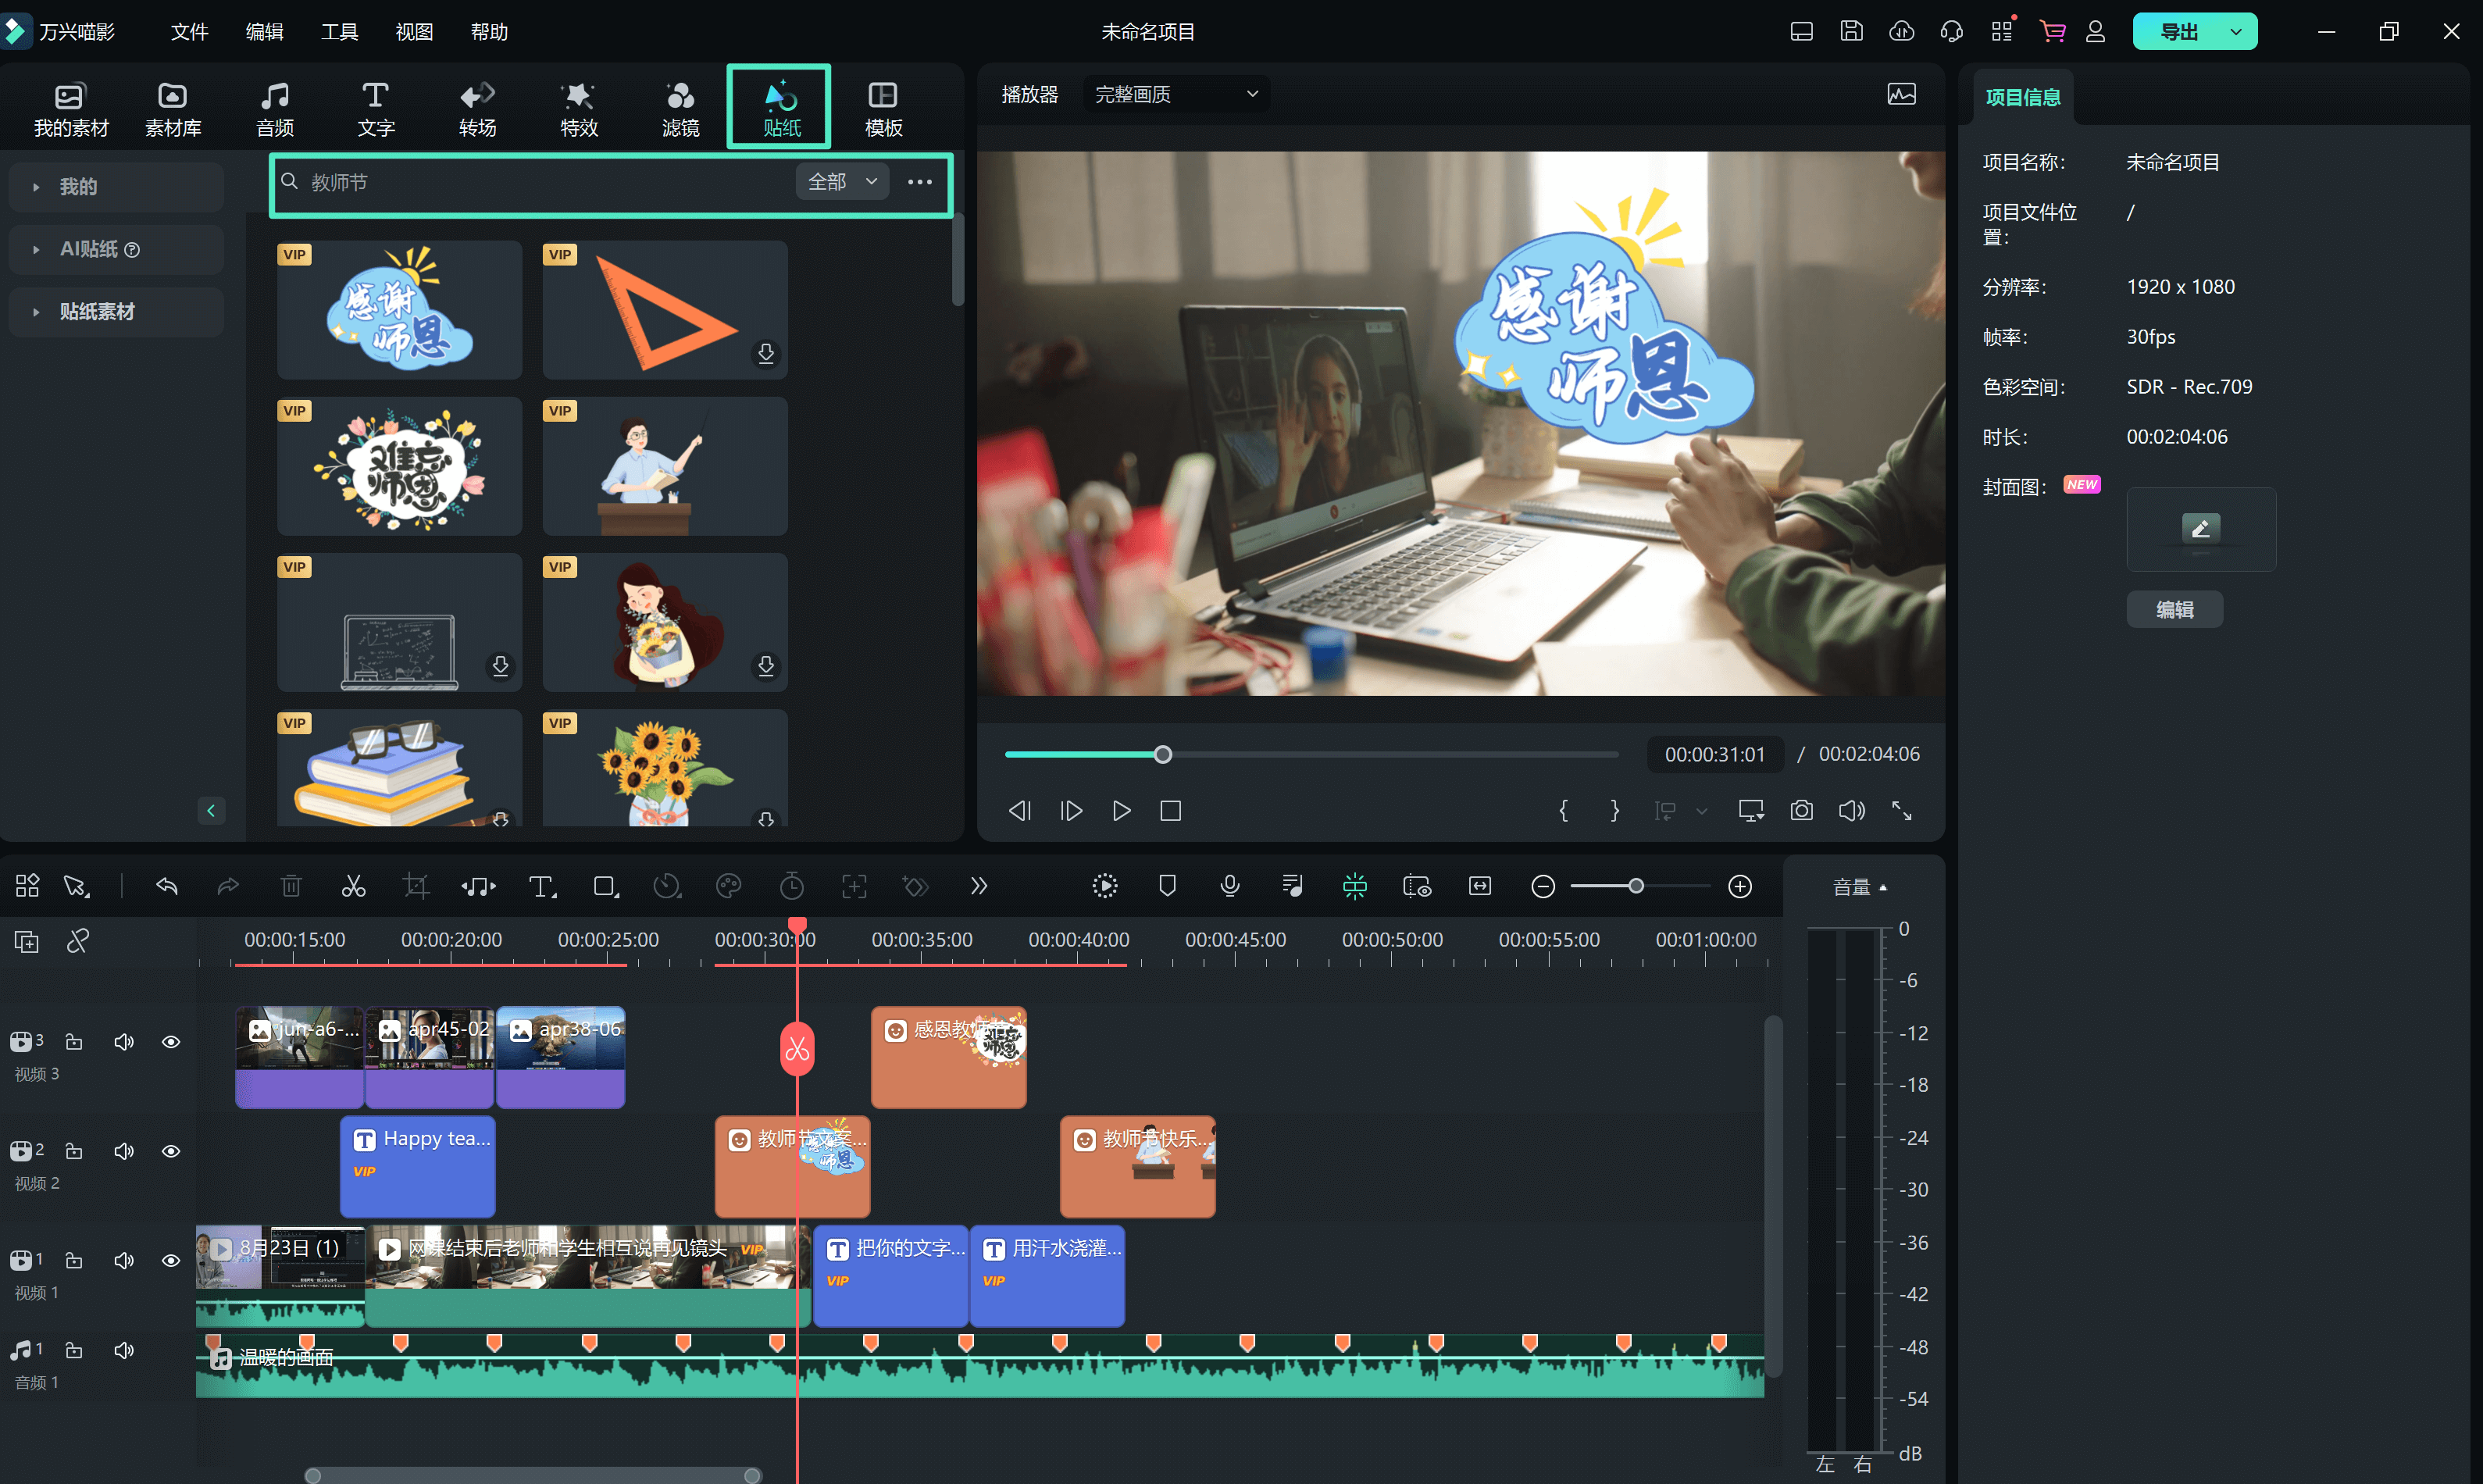Image resolution: width=2483 pixels, height=1484 pixels.
Task: Click the voiceover microphone icon
Action: (x=1230, y=886)
